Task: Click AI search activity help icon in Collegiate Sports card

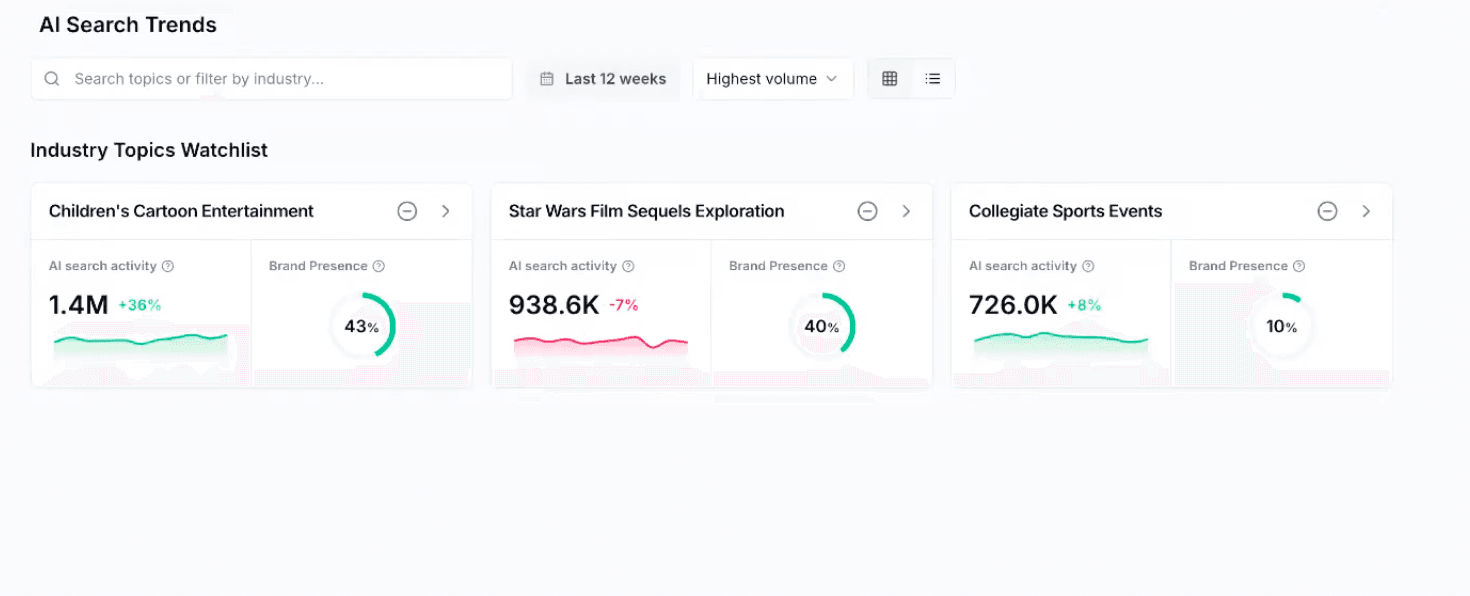Action: click(1088, 266)
